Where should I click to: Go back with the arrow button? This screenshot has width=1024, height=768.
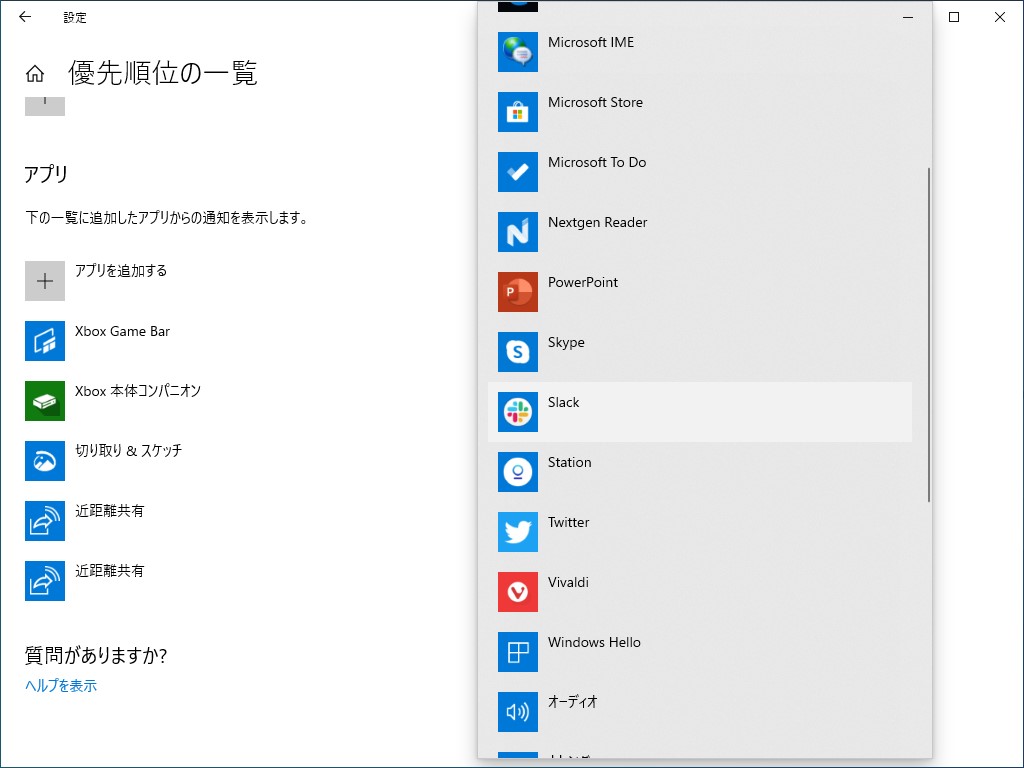click(25, 17)
